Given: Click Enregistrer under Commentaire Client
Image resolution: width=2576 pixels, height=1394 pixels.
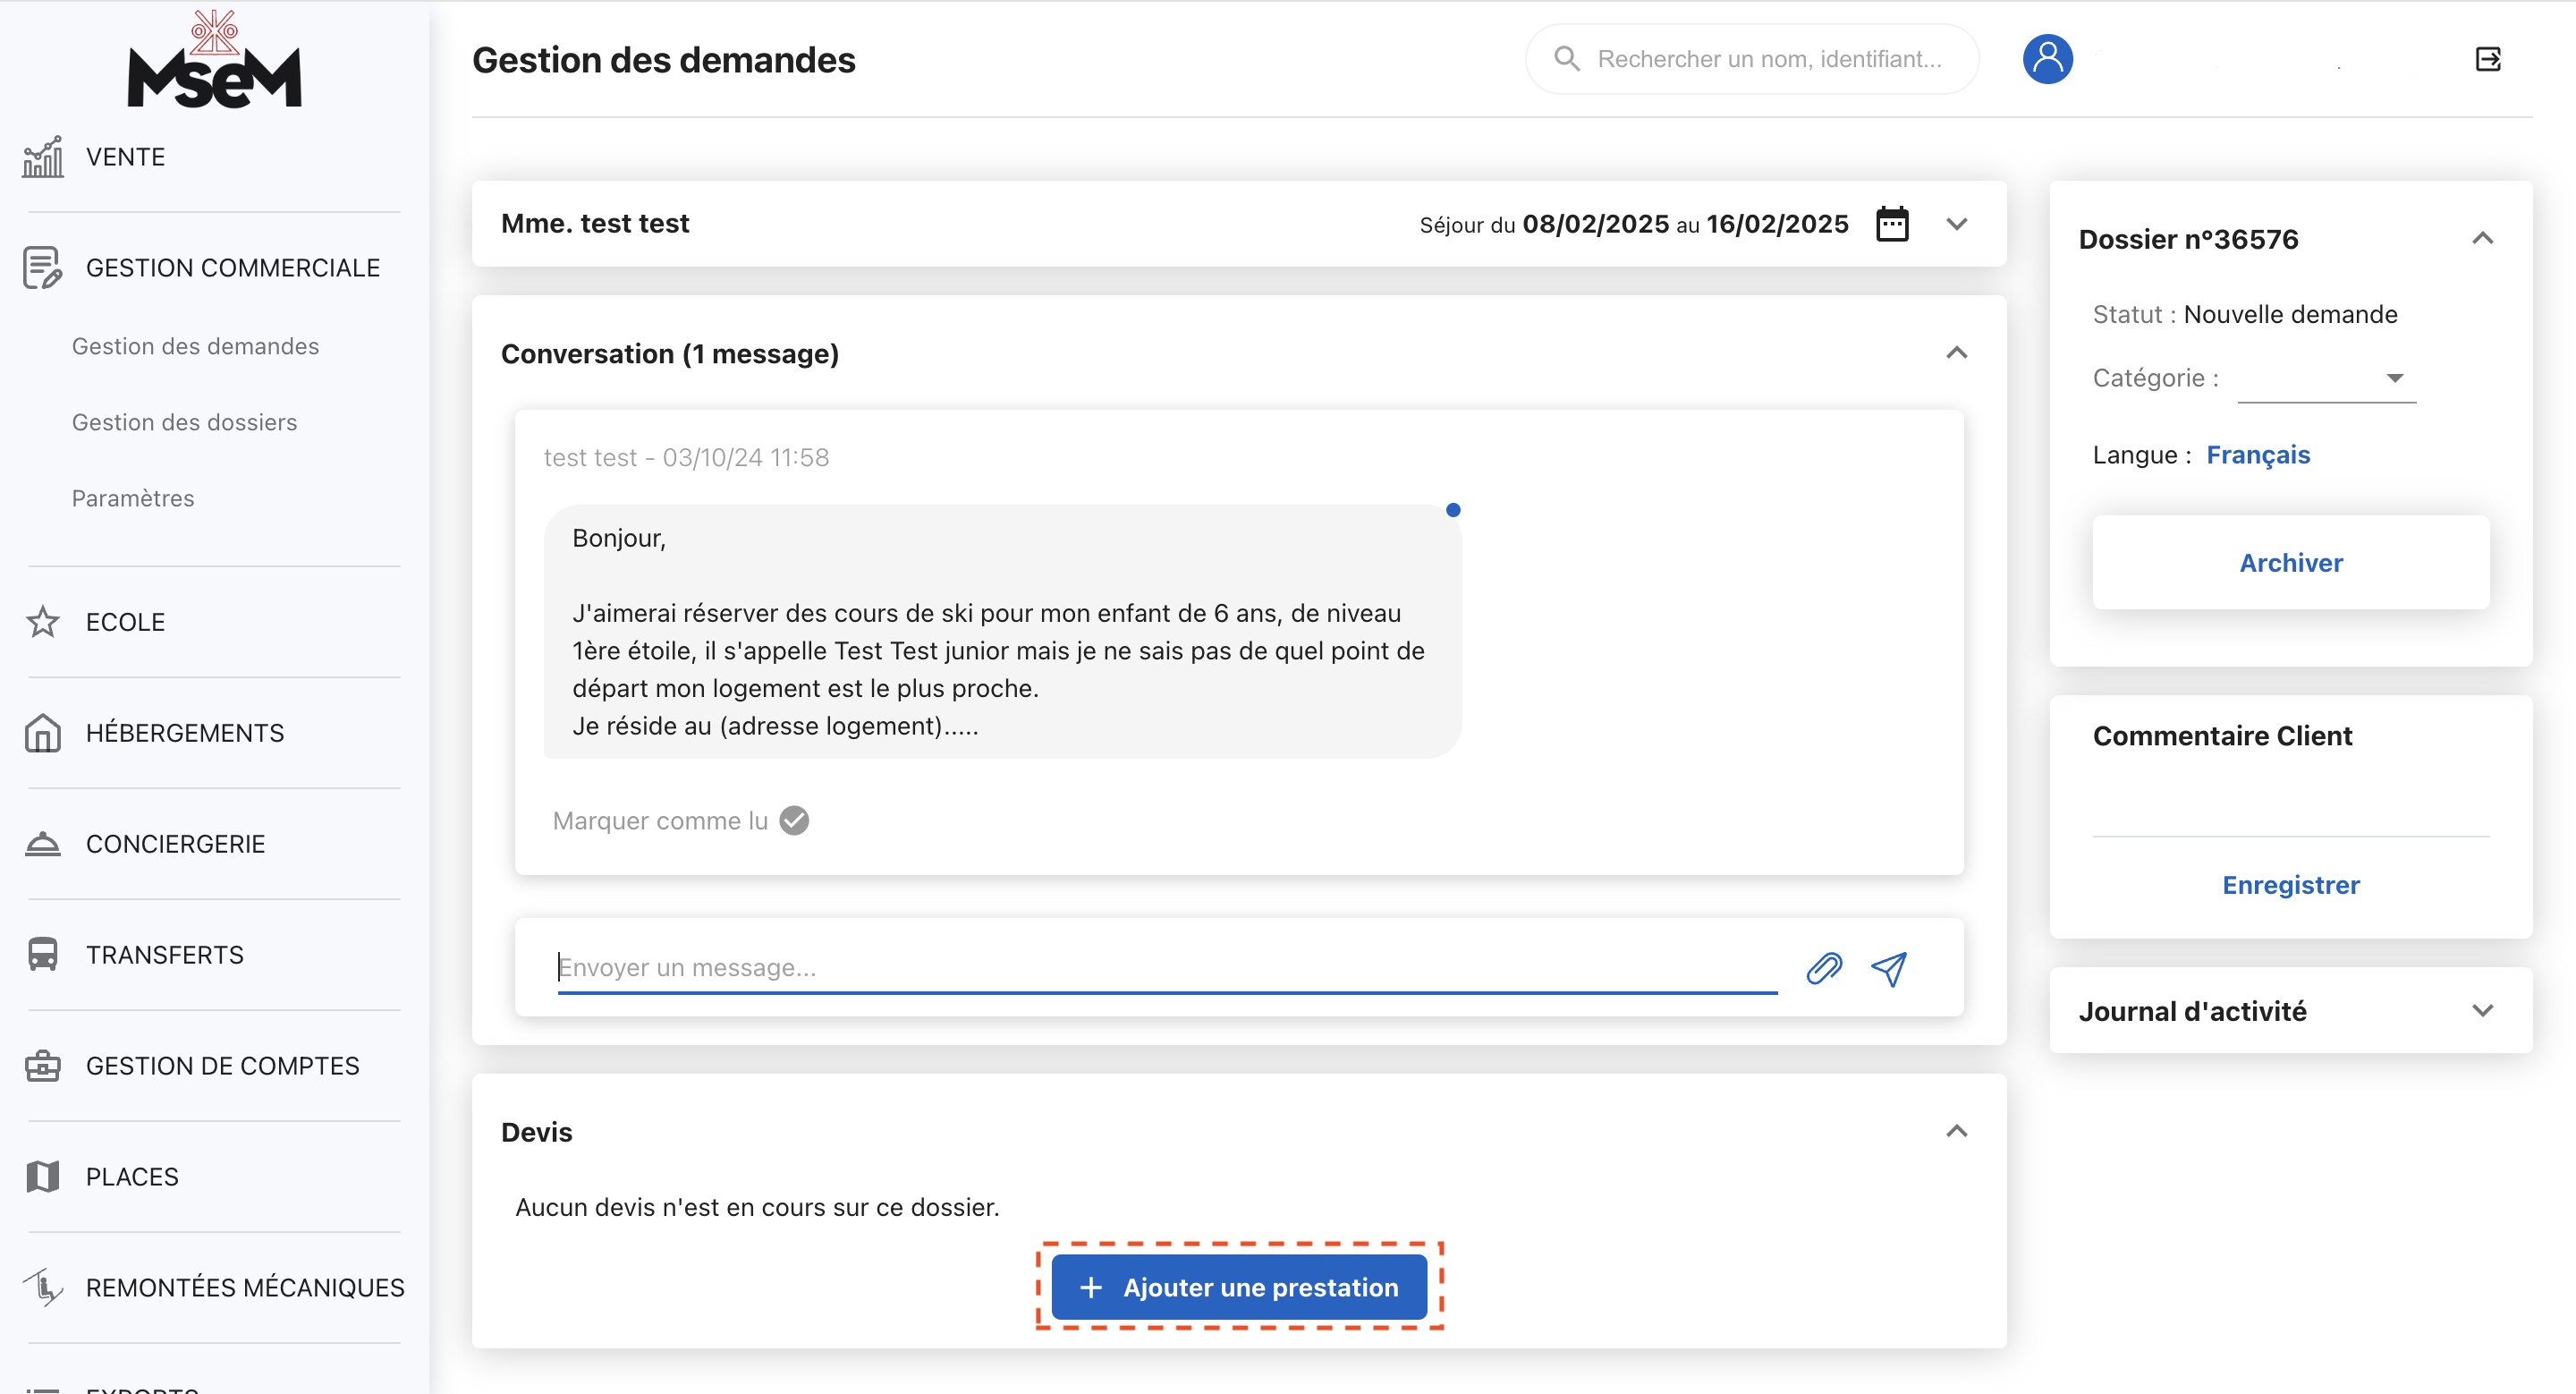Looking at the screenshot, I should pyautogui.click(x=2290, y=885).
